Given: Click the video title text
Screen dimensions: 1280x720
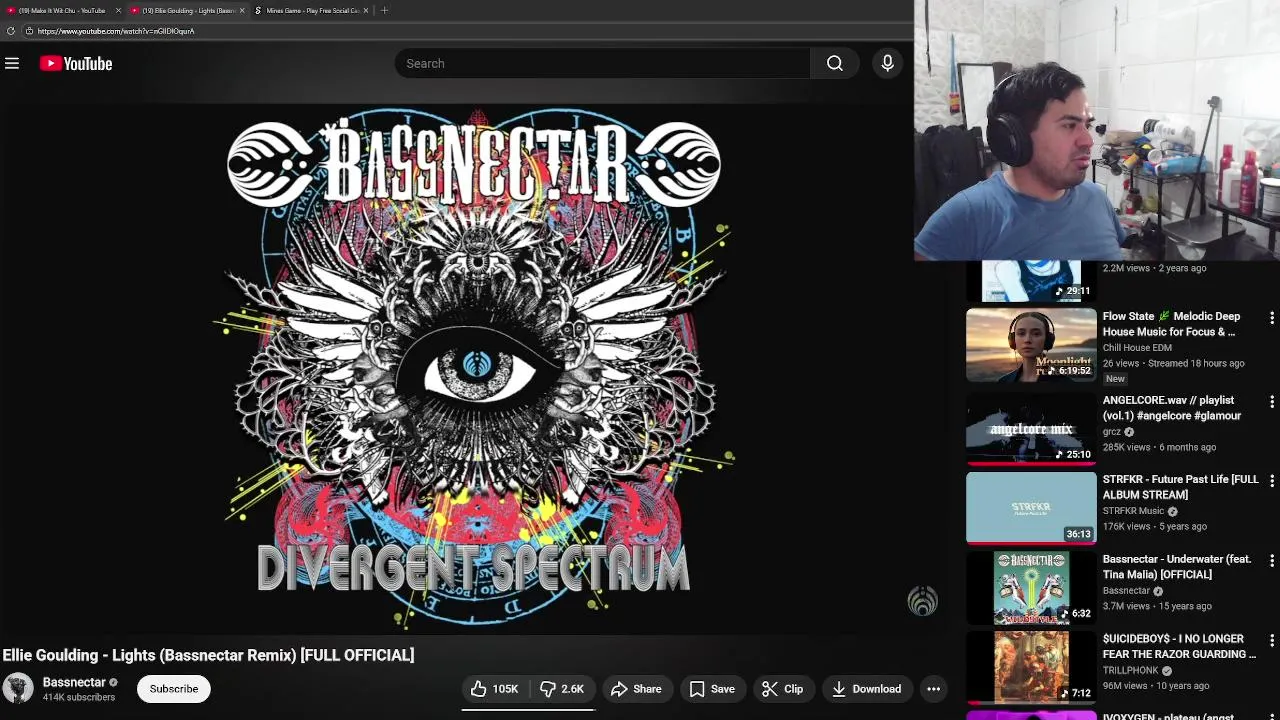Looking at the screenshot, I should (x=208, y=655).
